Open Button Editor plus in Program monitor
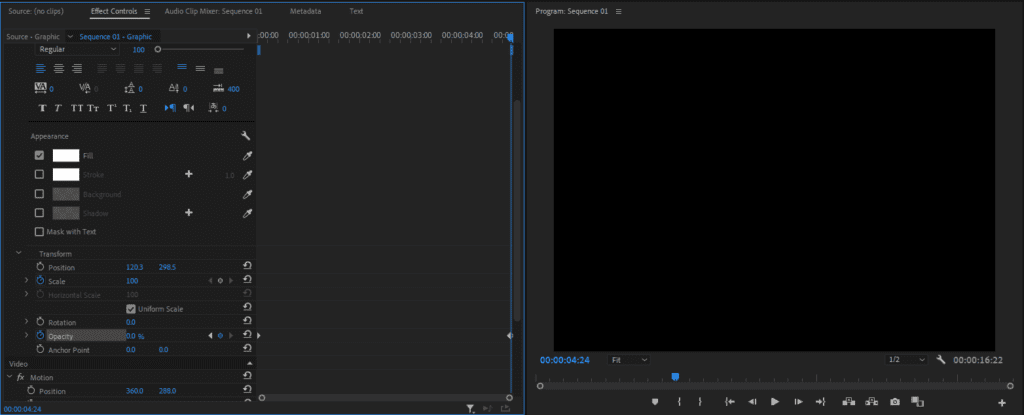The image size is (1024, 415). (1002, 403)
